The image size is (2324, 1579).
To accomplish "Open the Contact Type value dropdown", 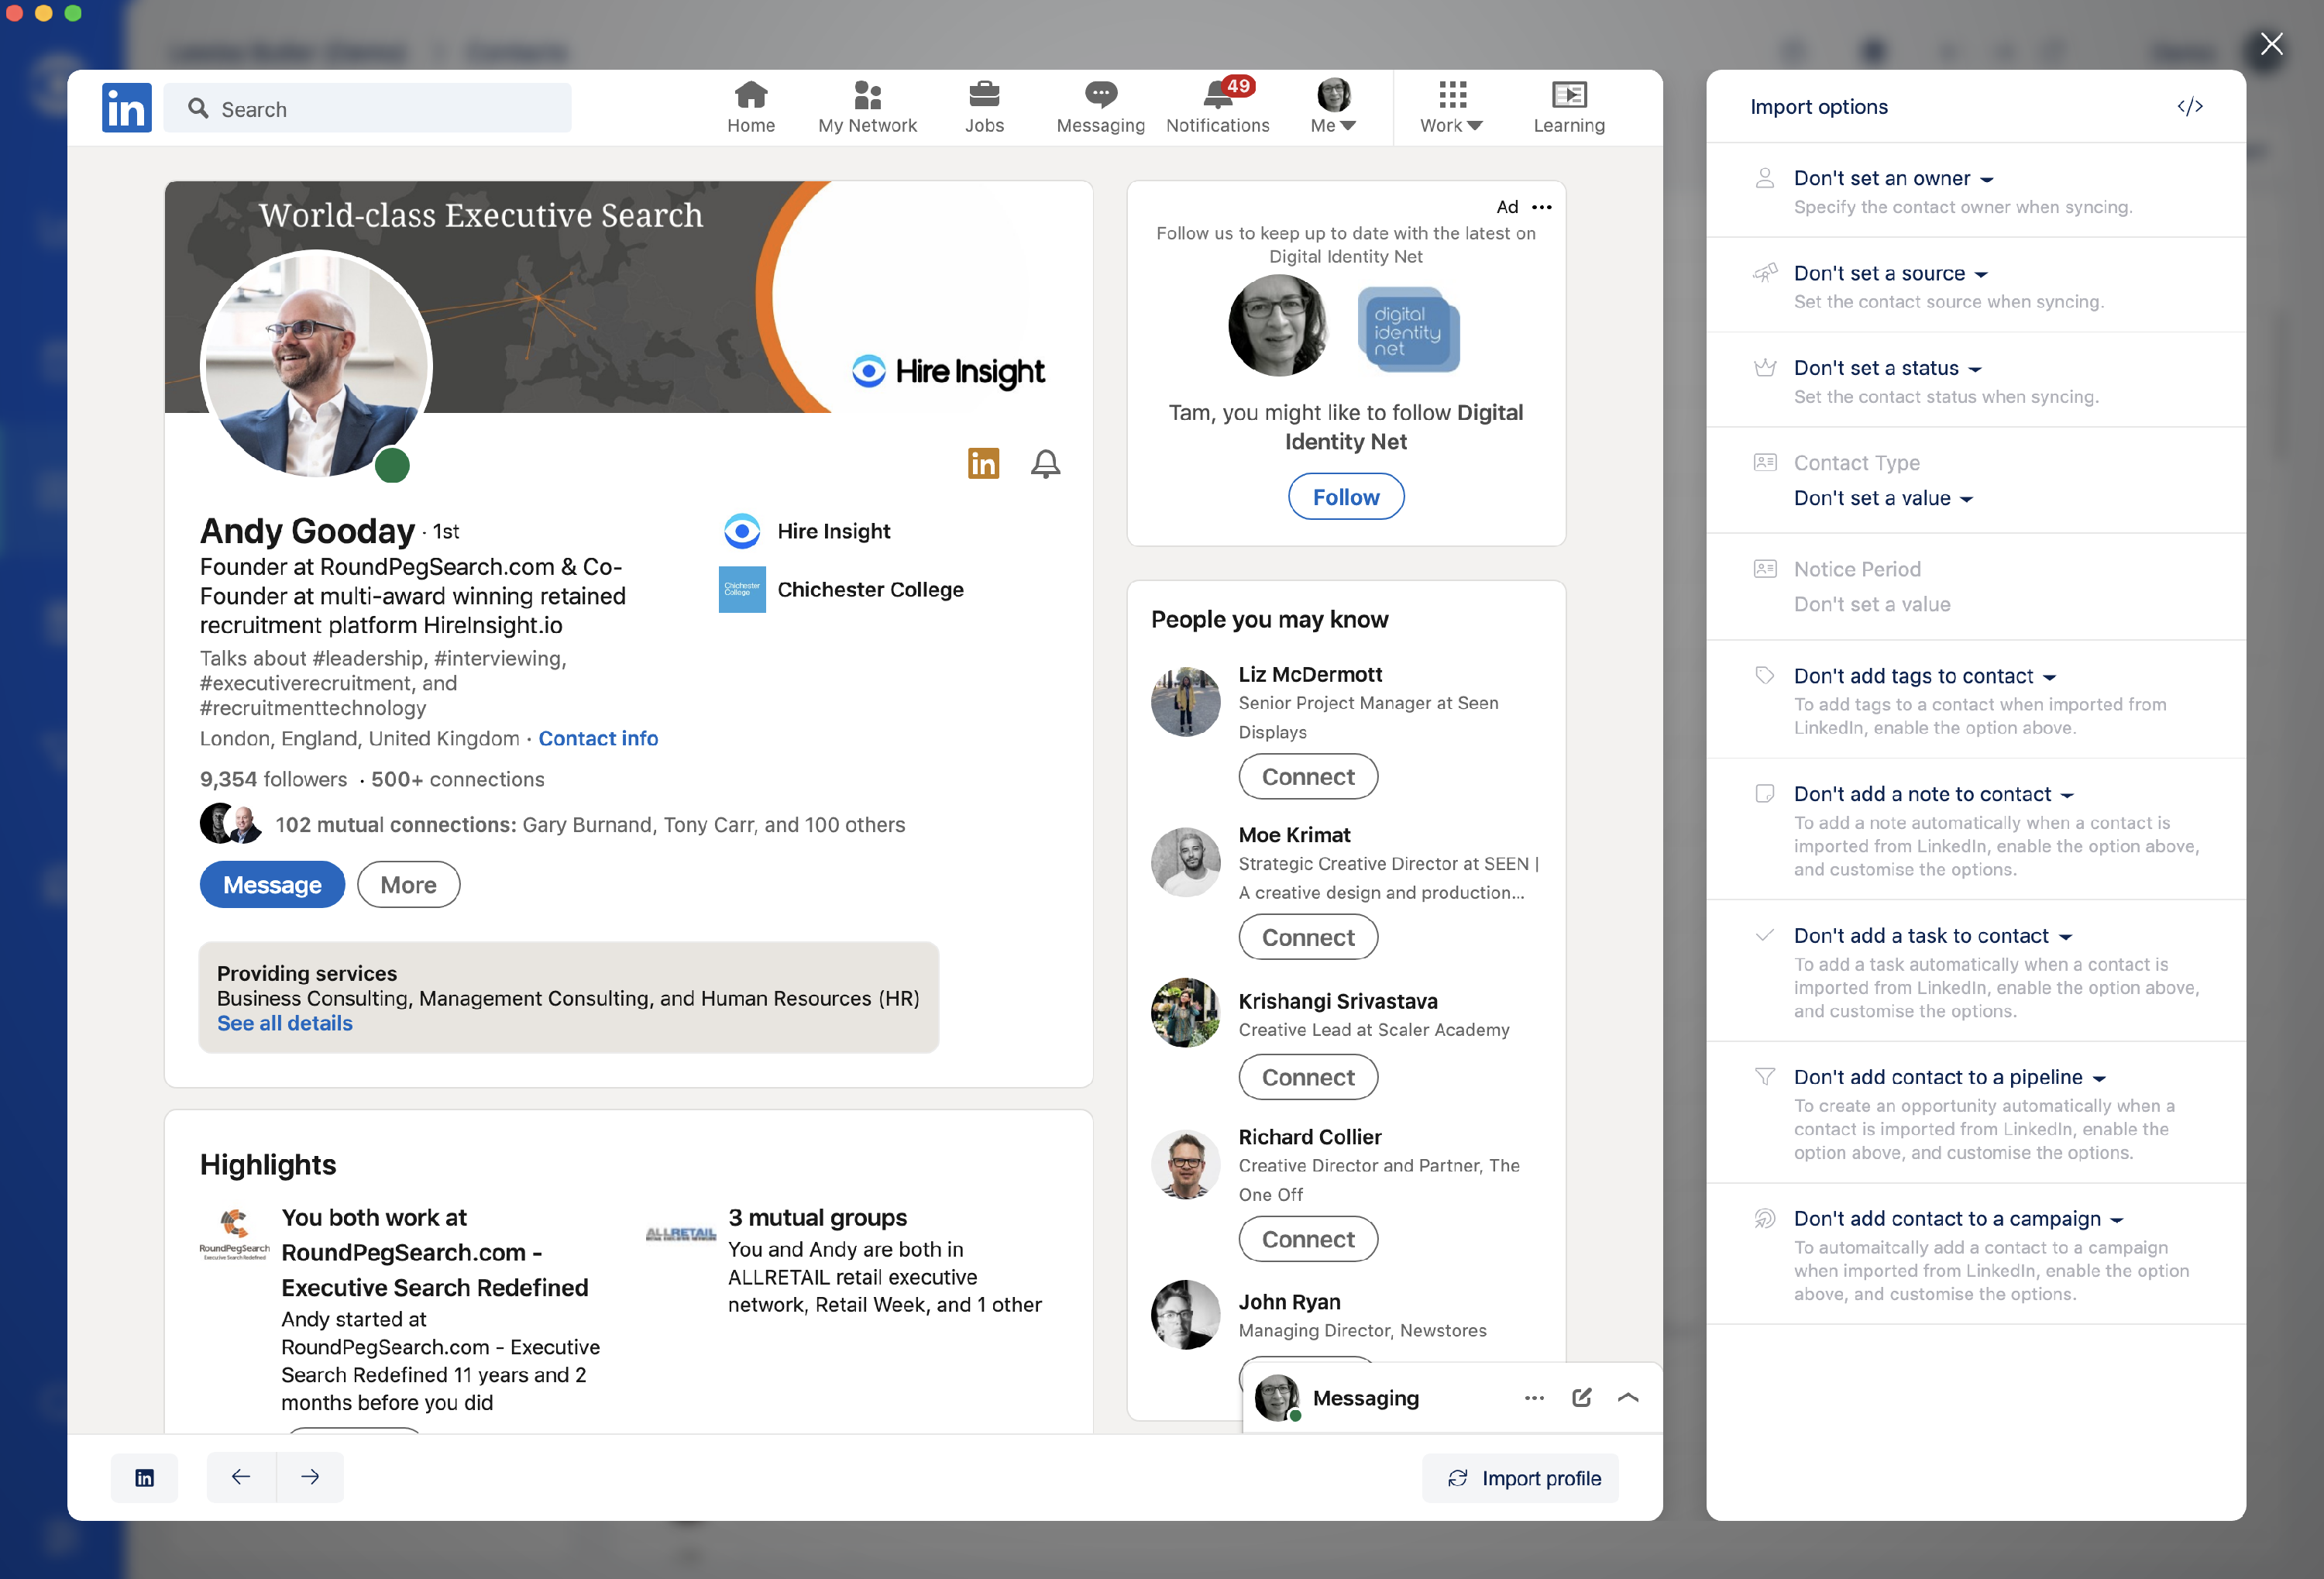I will tap(1882, 499).
